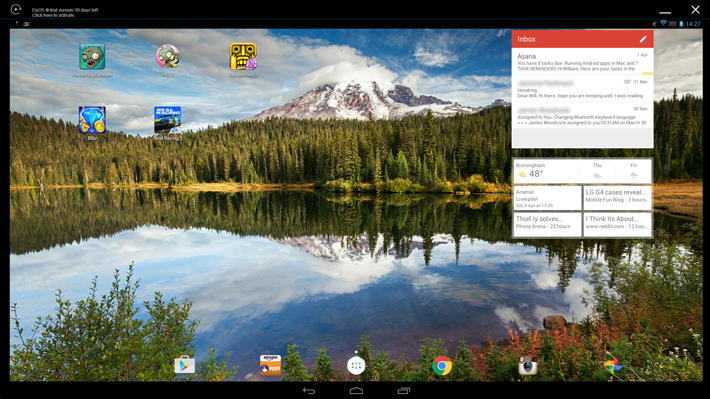
Task: Close the DuOS window
Action: coord(695,10)
